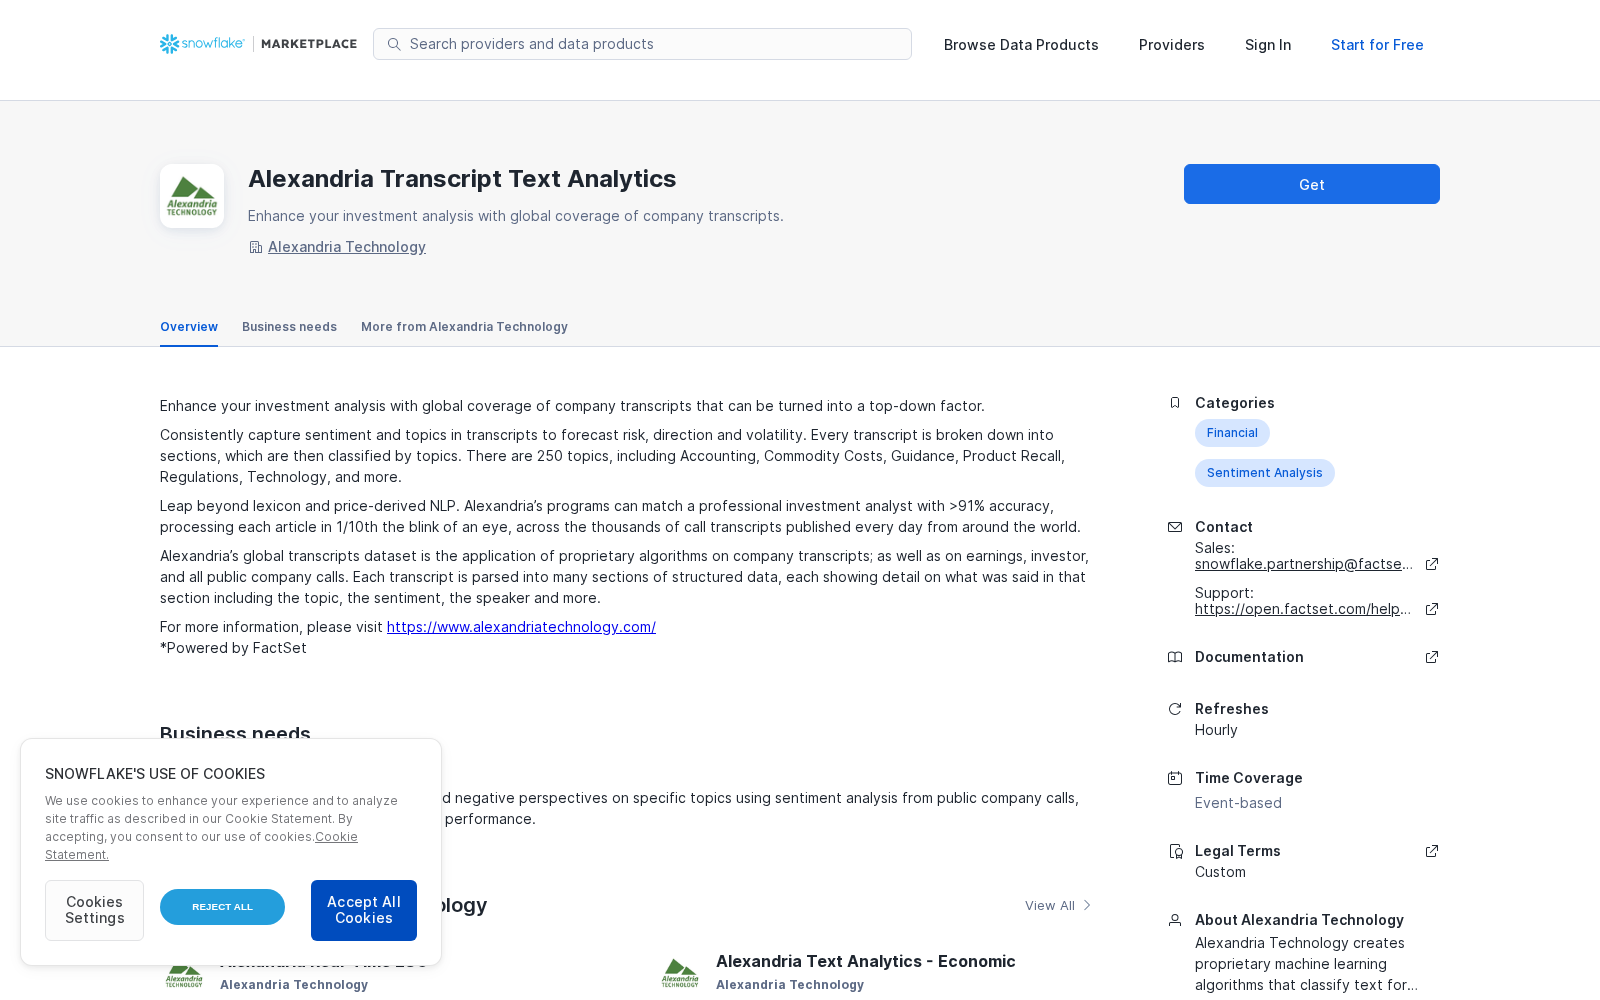Switch to the Business needs tab

coord(289,327)
